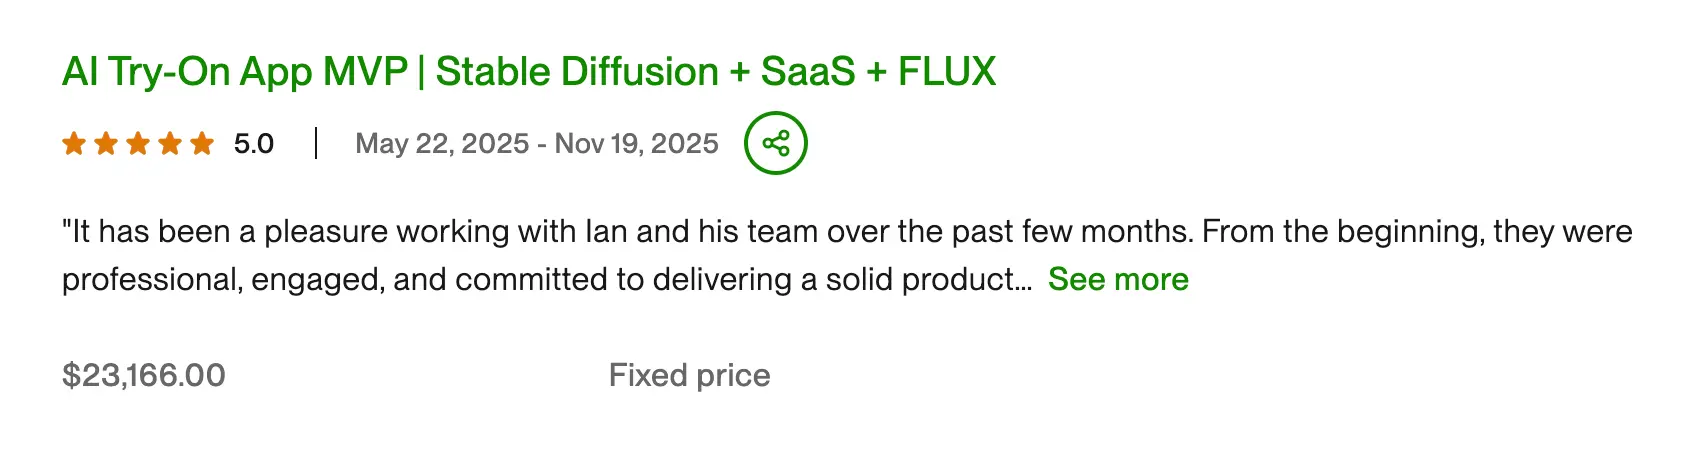Click the vertical divider after the rating
Screen dimensions: 1700x470
[x=316, y=143]
